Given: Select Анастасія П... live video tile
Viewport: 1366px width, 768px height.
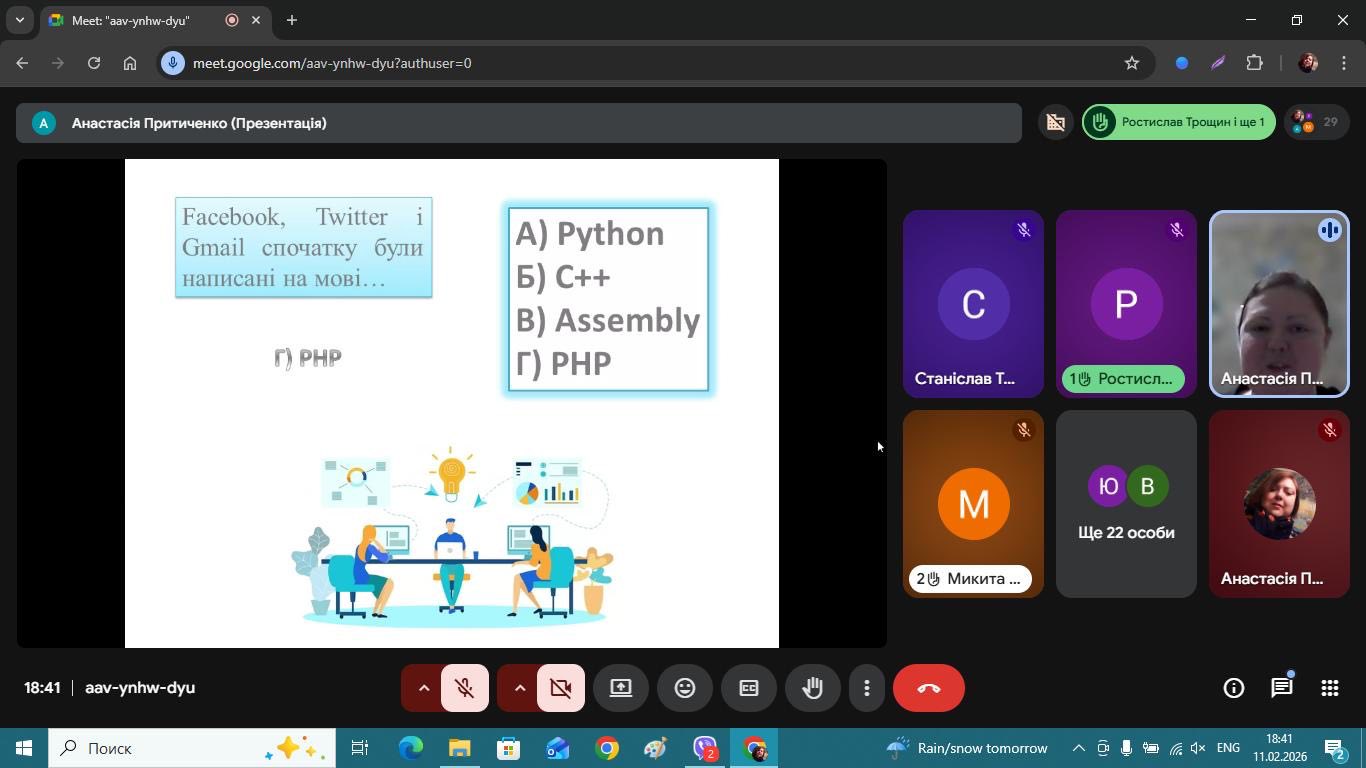Looking at the screenshot, I should (1279, 304).
